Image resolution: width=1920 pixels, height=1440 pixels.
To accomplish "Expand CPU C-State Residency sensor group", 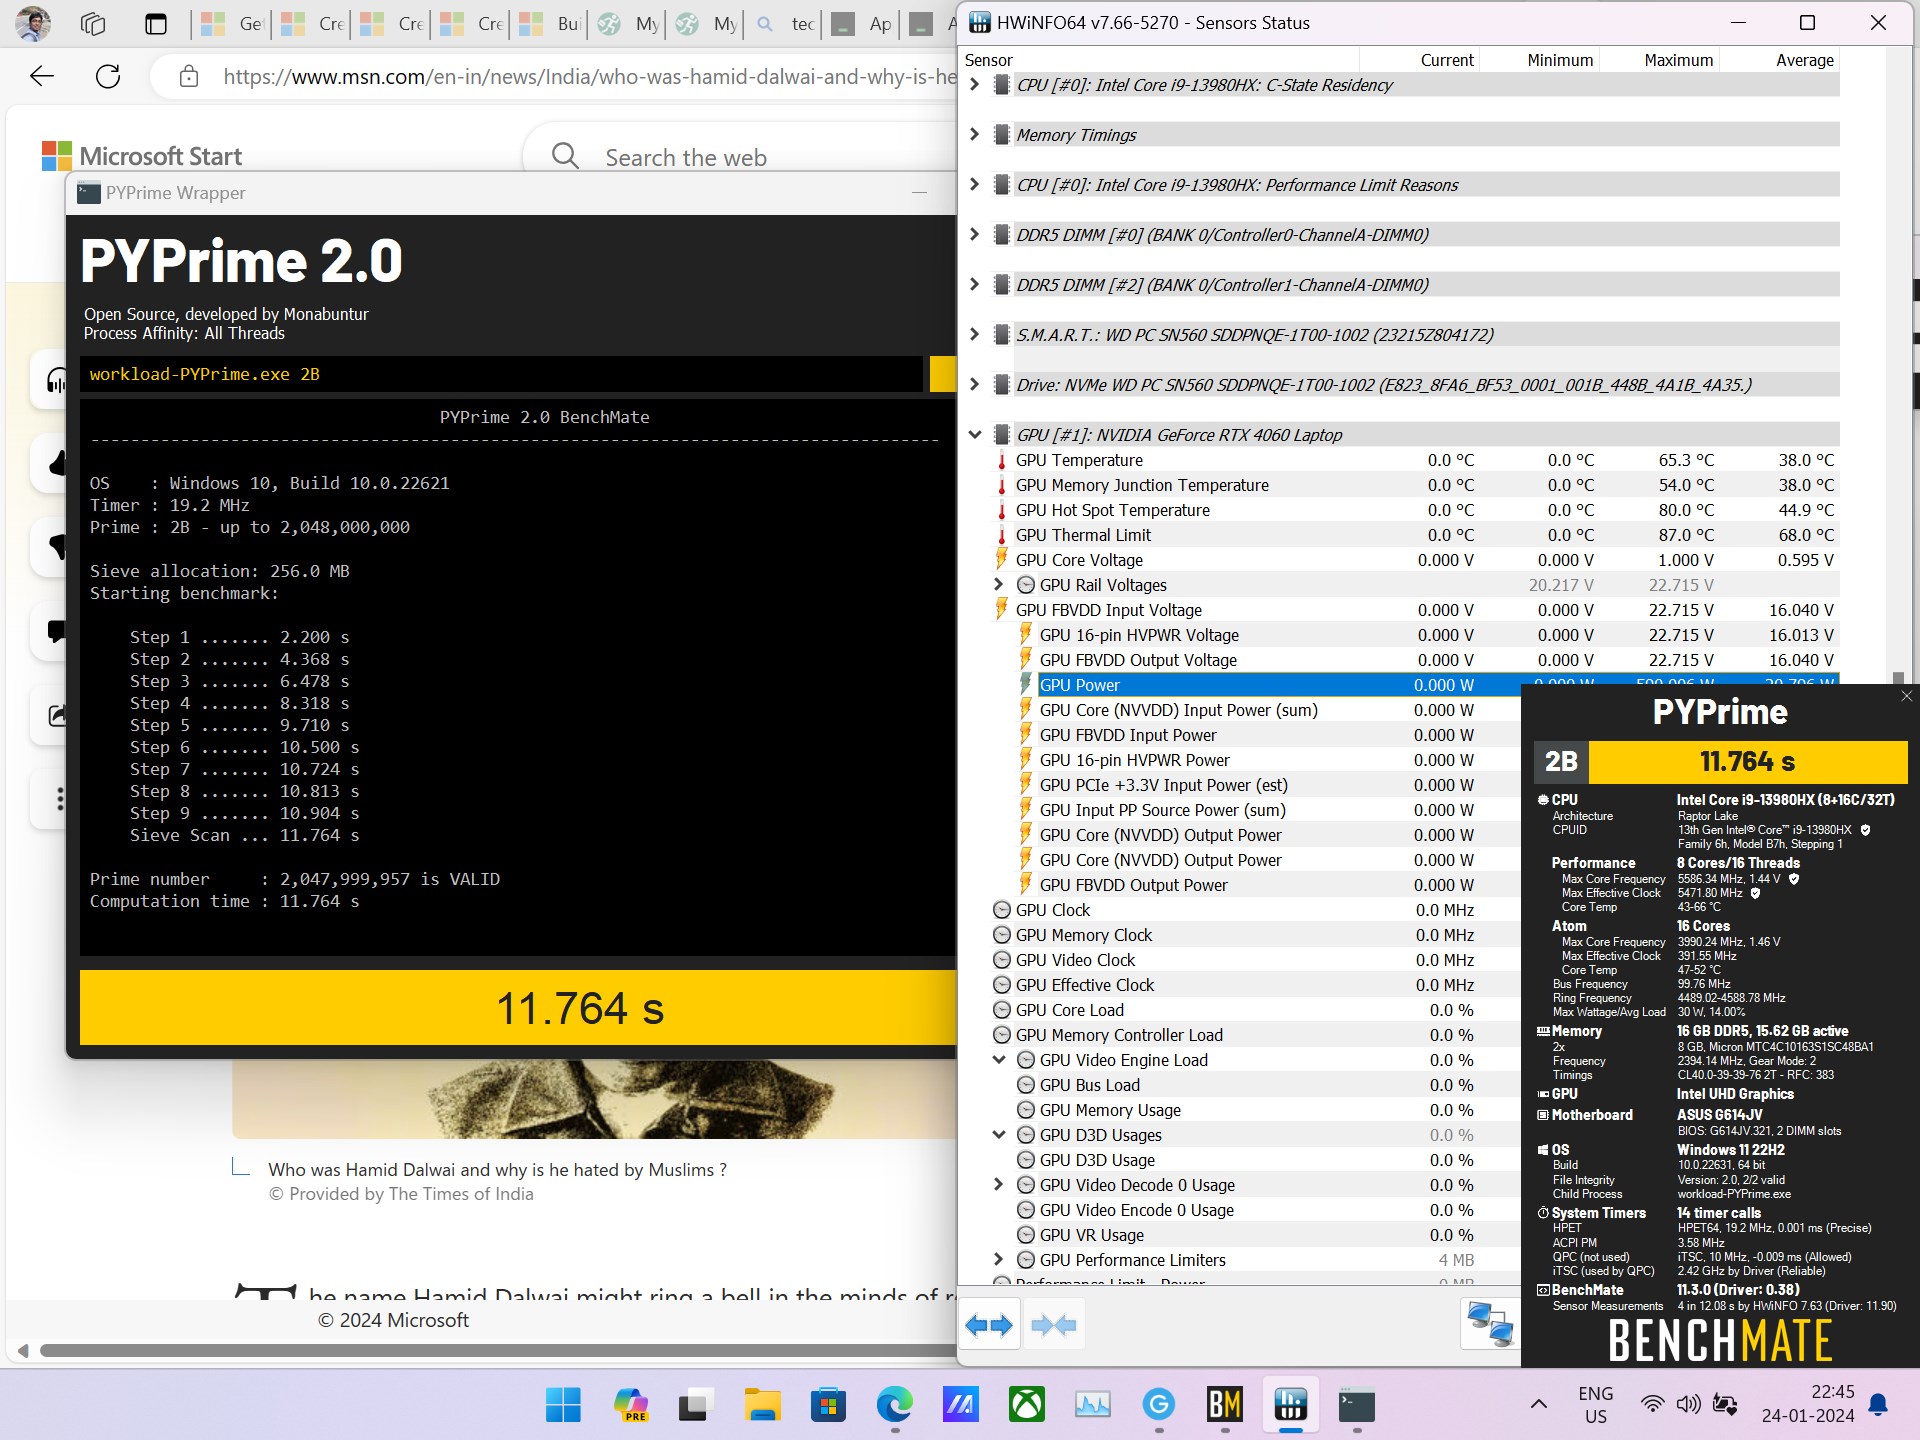I will click(x=975, y=85).
